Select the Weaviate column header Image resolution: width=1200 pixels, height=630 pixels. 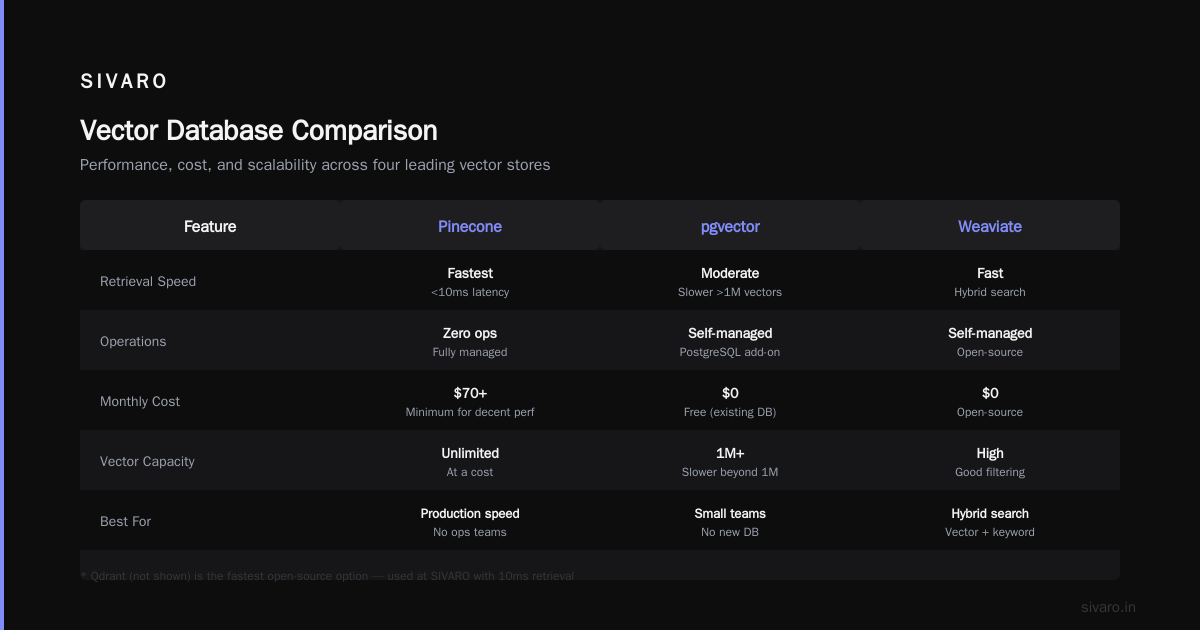pos(990,226)
